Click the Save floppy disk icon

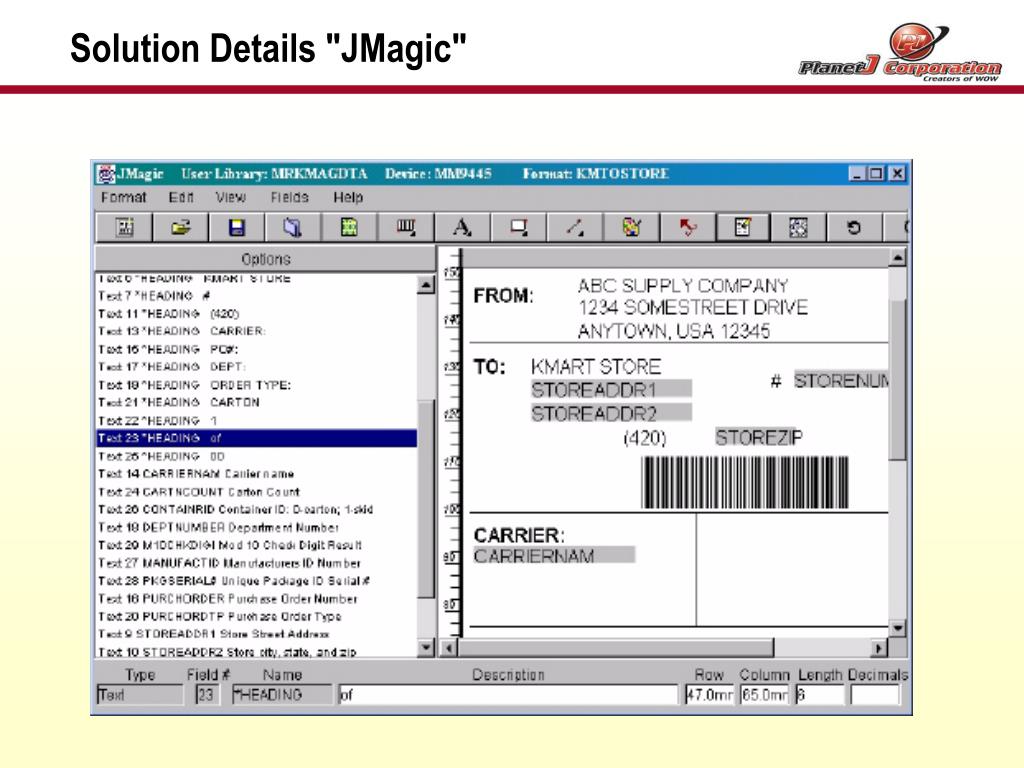click(x=236, y=227)
